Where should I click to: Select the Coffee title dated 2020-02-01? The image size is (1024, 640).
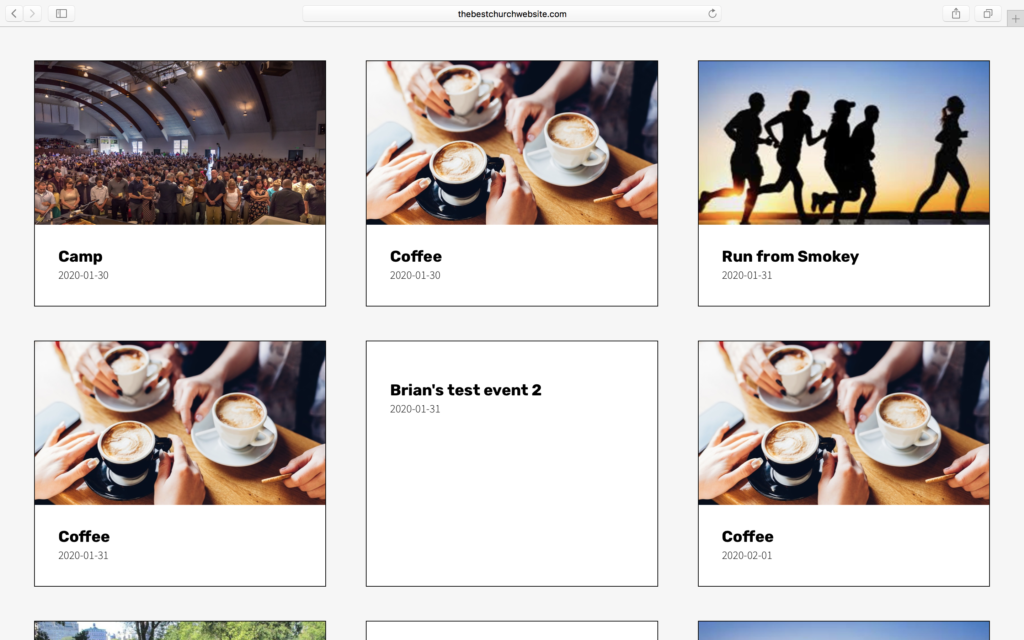(747, 536)
